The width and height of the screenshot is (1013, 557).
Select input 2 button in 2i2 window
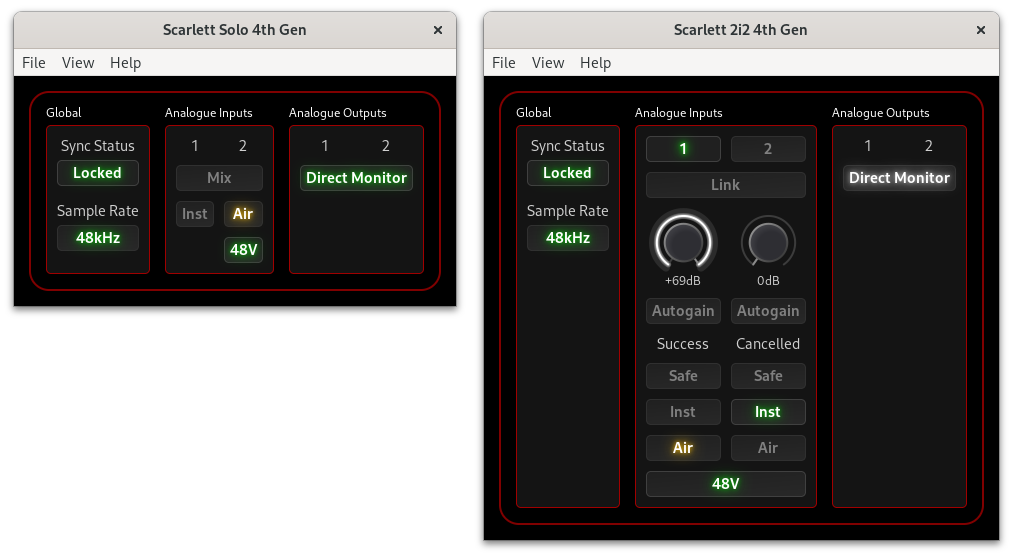coord(768,149)
